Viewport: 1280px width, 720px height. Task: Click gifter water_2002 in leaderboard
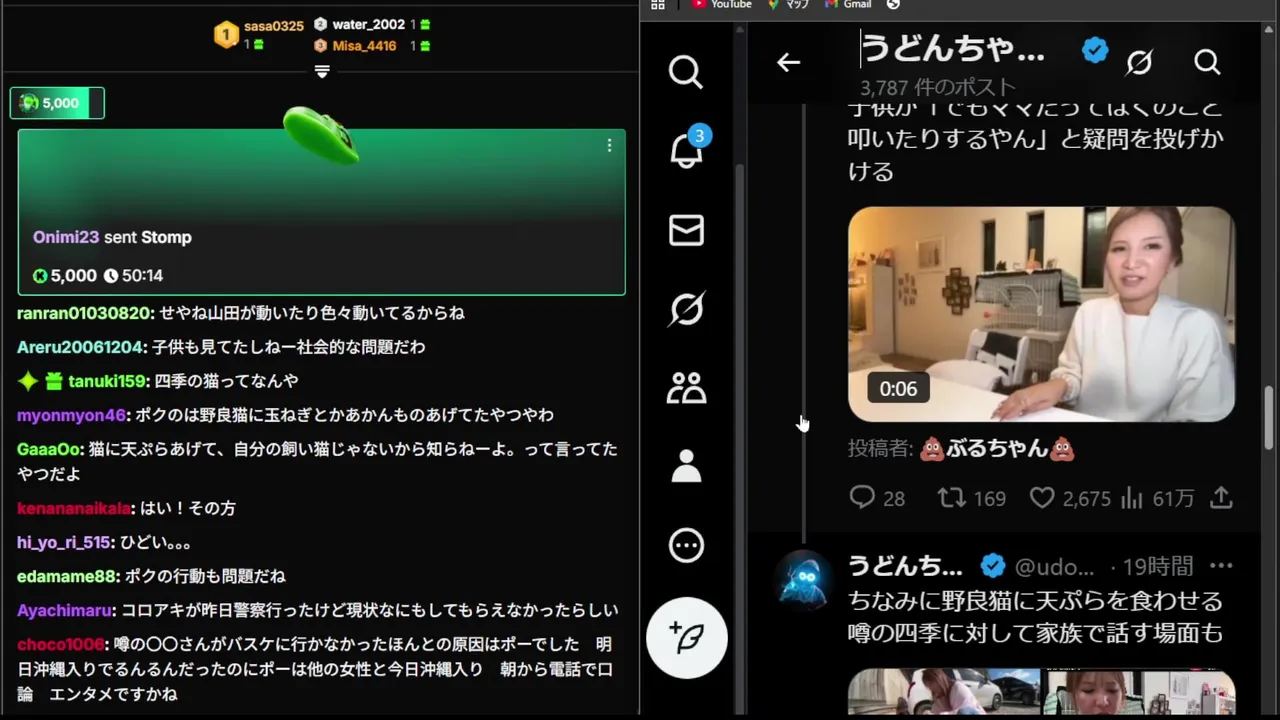[368, 24]
